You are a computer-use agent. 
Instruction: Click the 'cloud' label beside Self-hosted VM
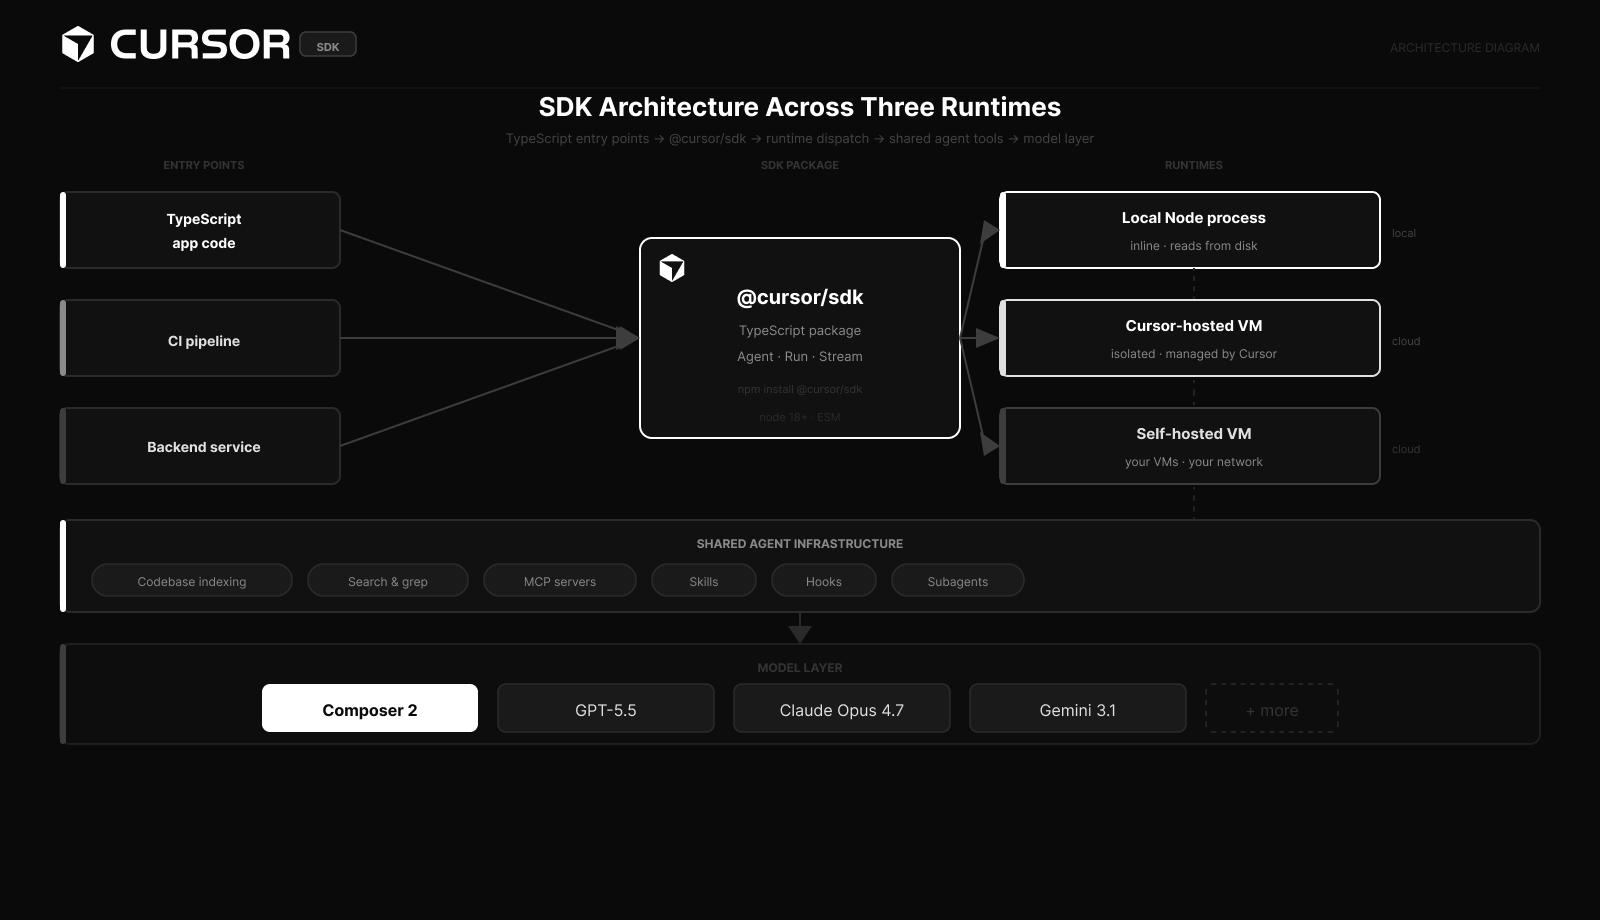[1406, 449]
